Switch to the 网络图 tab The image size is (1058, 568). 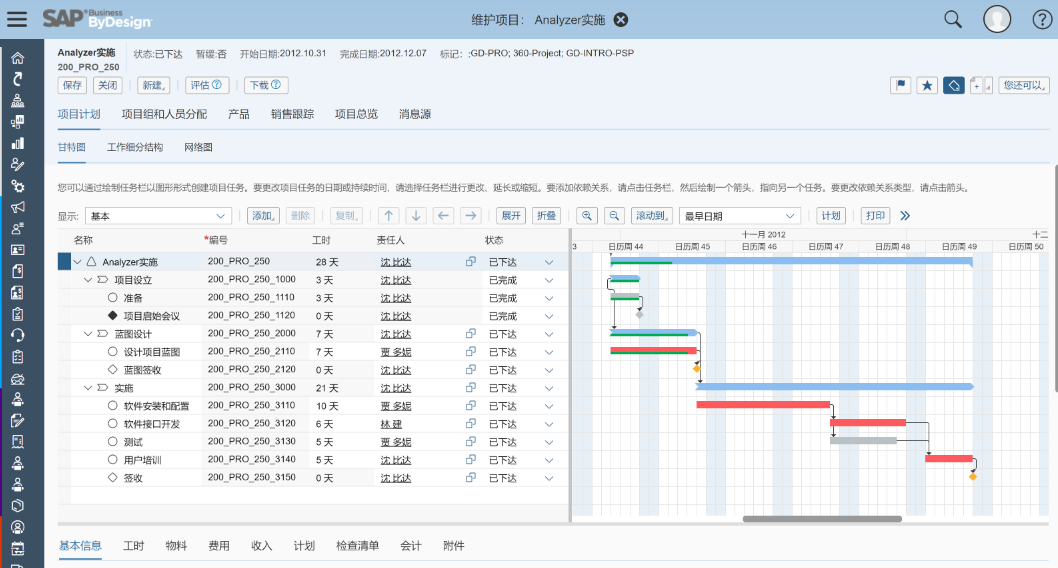click(x=198, y=148)
